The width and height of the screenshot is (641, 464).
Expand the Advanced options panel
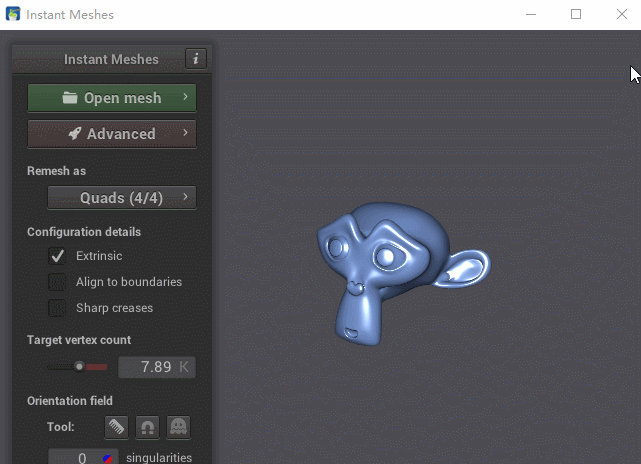click(112, 134)
